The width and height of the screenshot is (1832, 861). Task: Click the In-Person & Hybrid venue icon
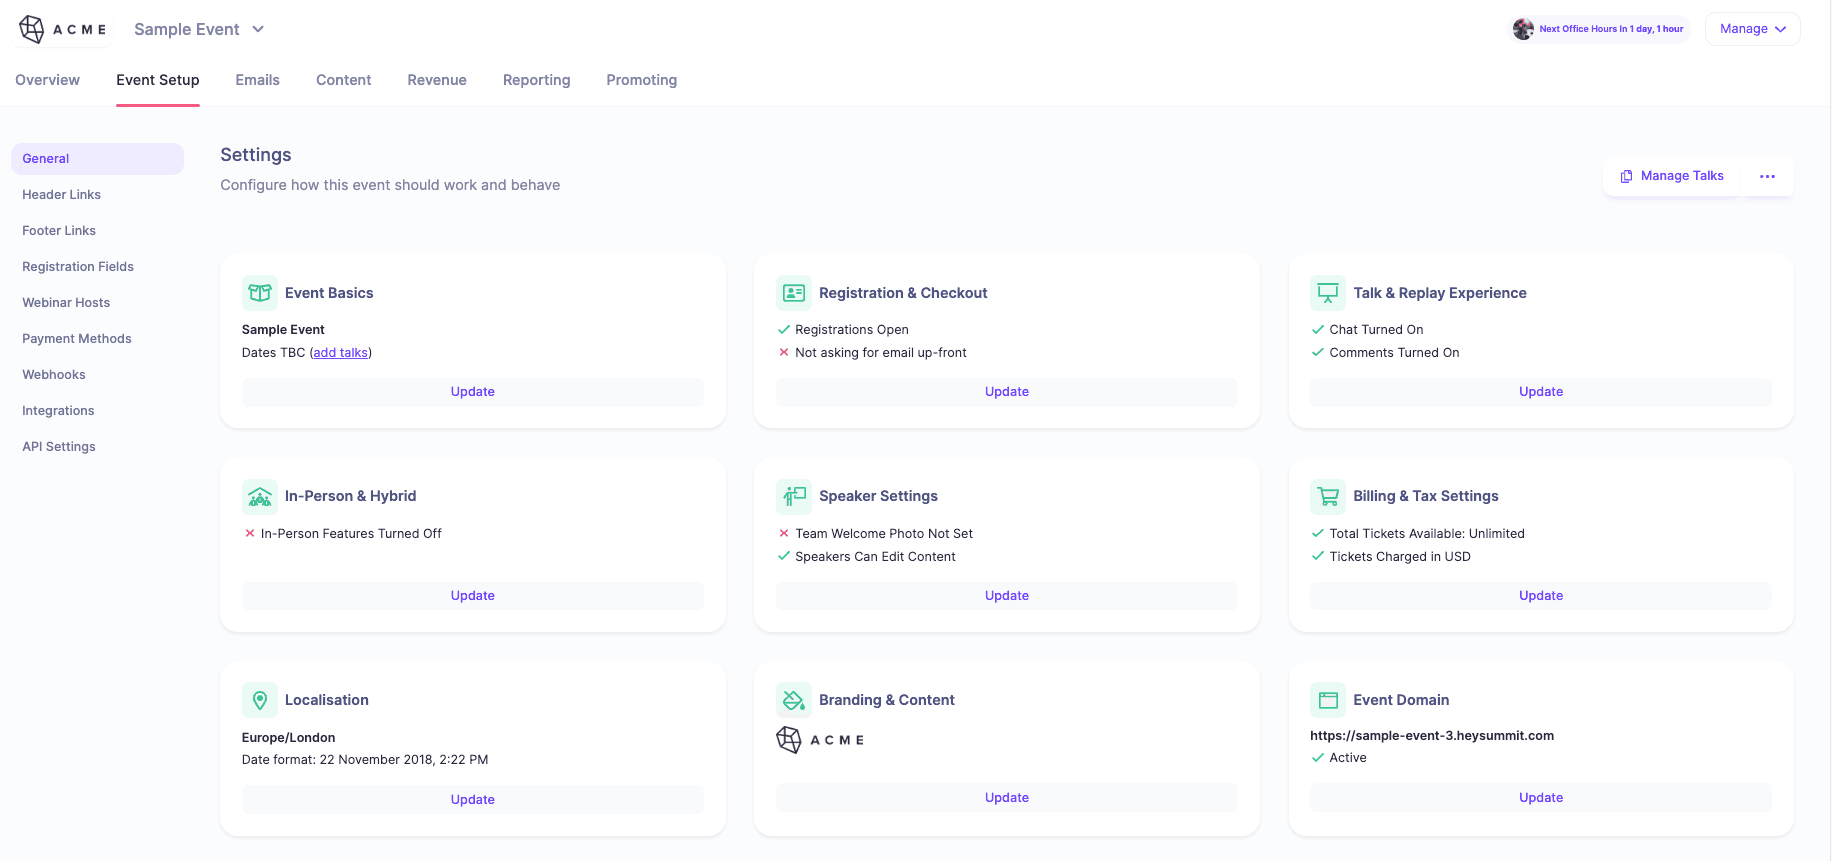260,496
